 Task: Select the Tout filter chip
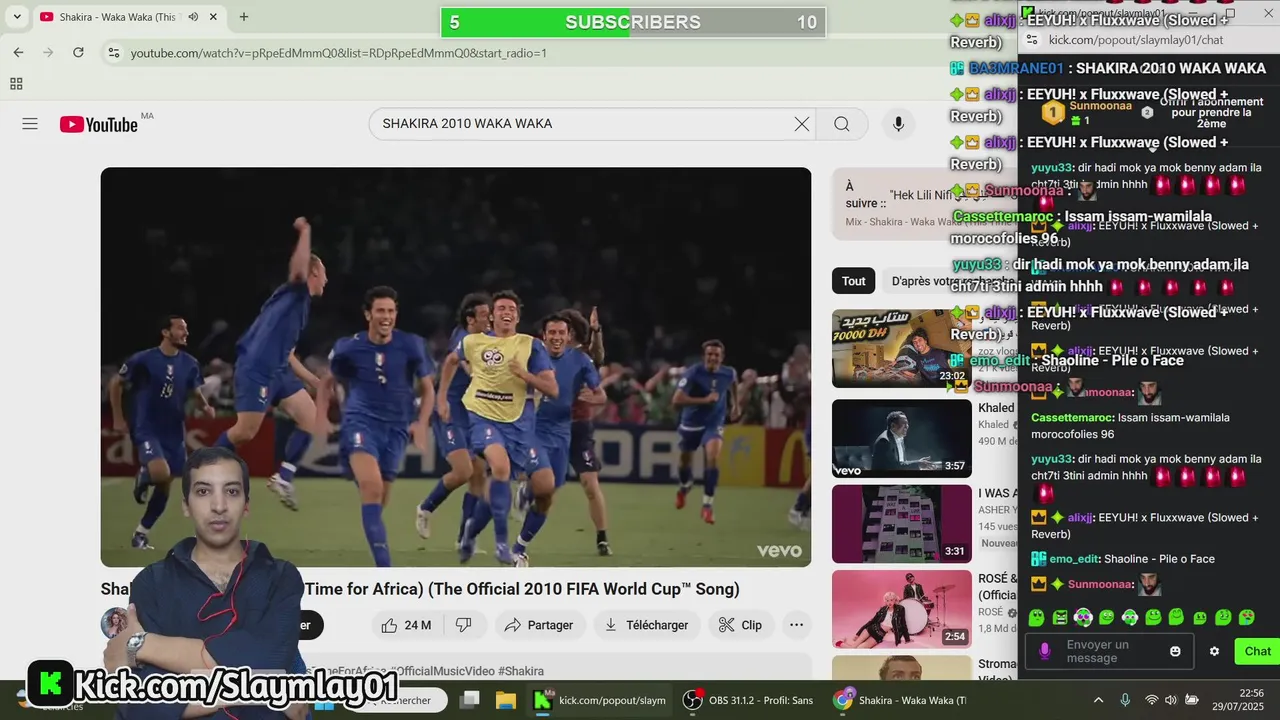pyautogui.click(x=853, y=281)
